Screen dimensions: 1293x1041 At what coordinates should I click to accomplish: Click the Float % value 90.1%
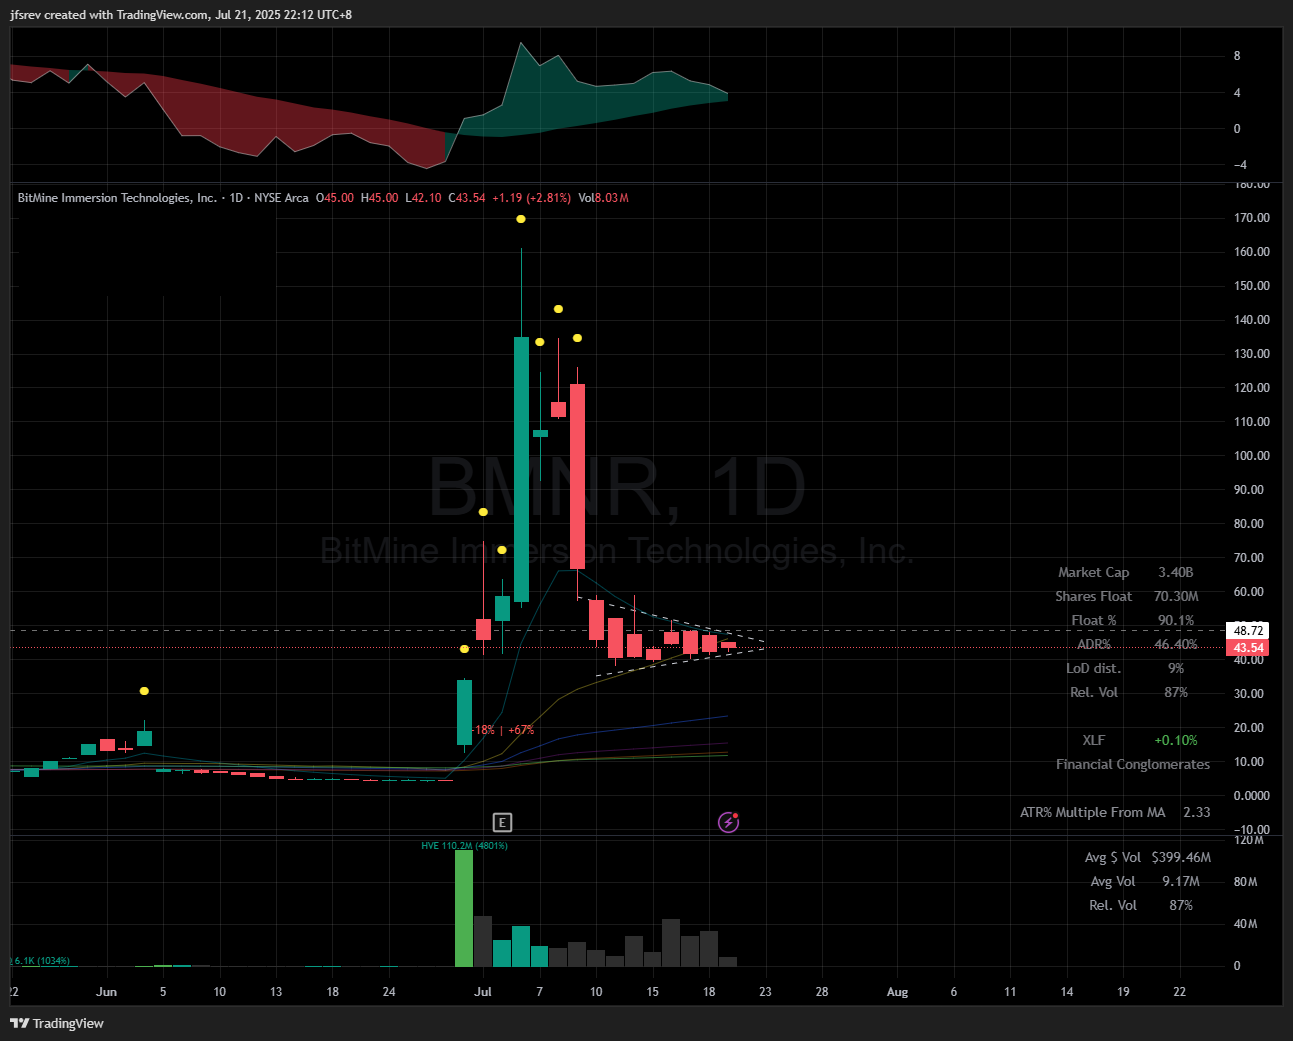[1176, 621]
